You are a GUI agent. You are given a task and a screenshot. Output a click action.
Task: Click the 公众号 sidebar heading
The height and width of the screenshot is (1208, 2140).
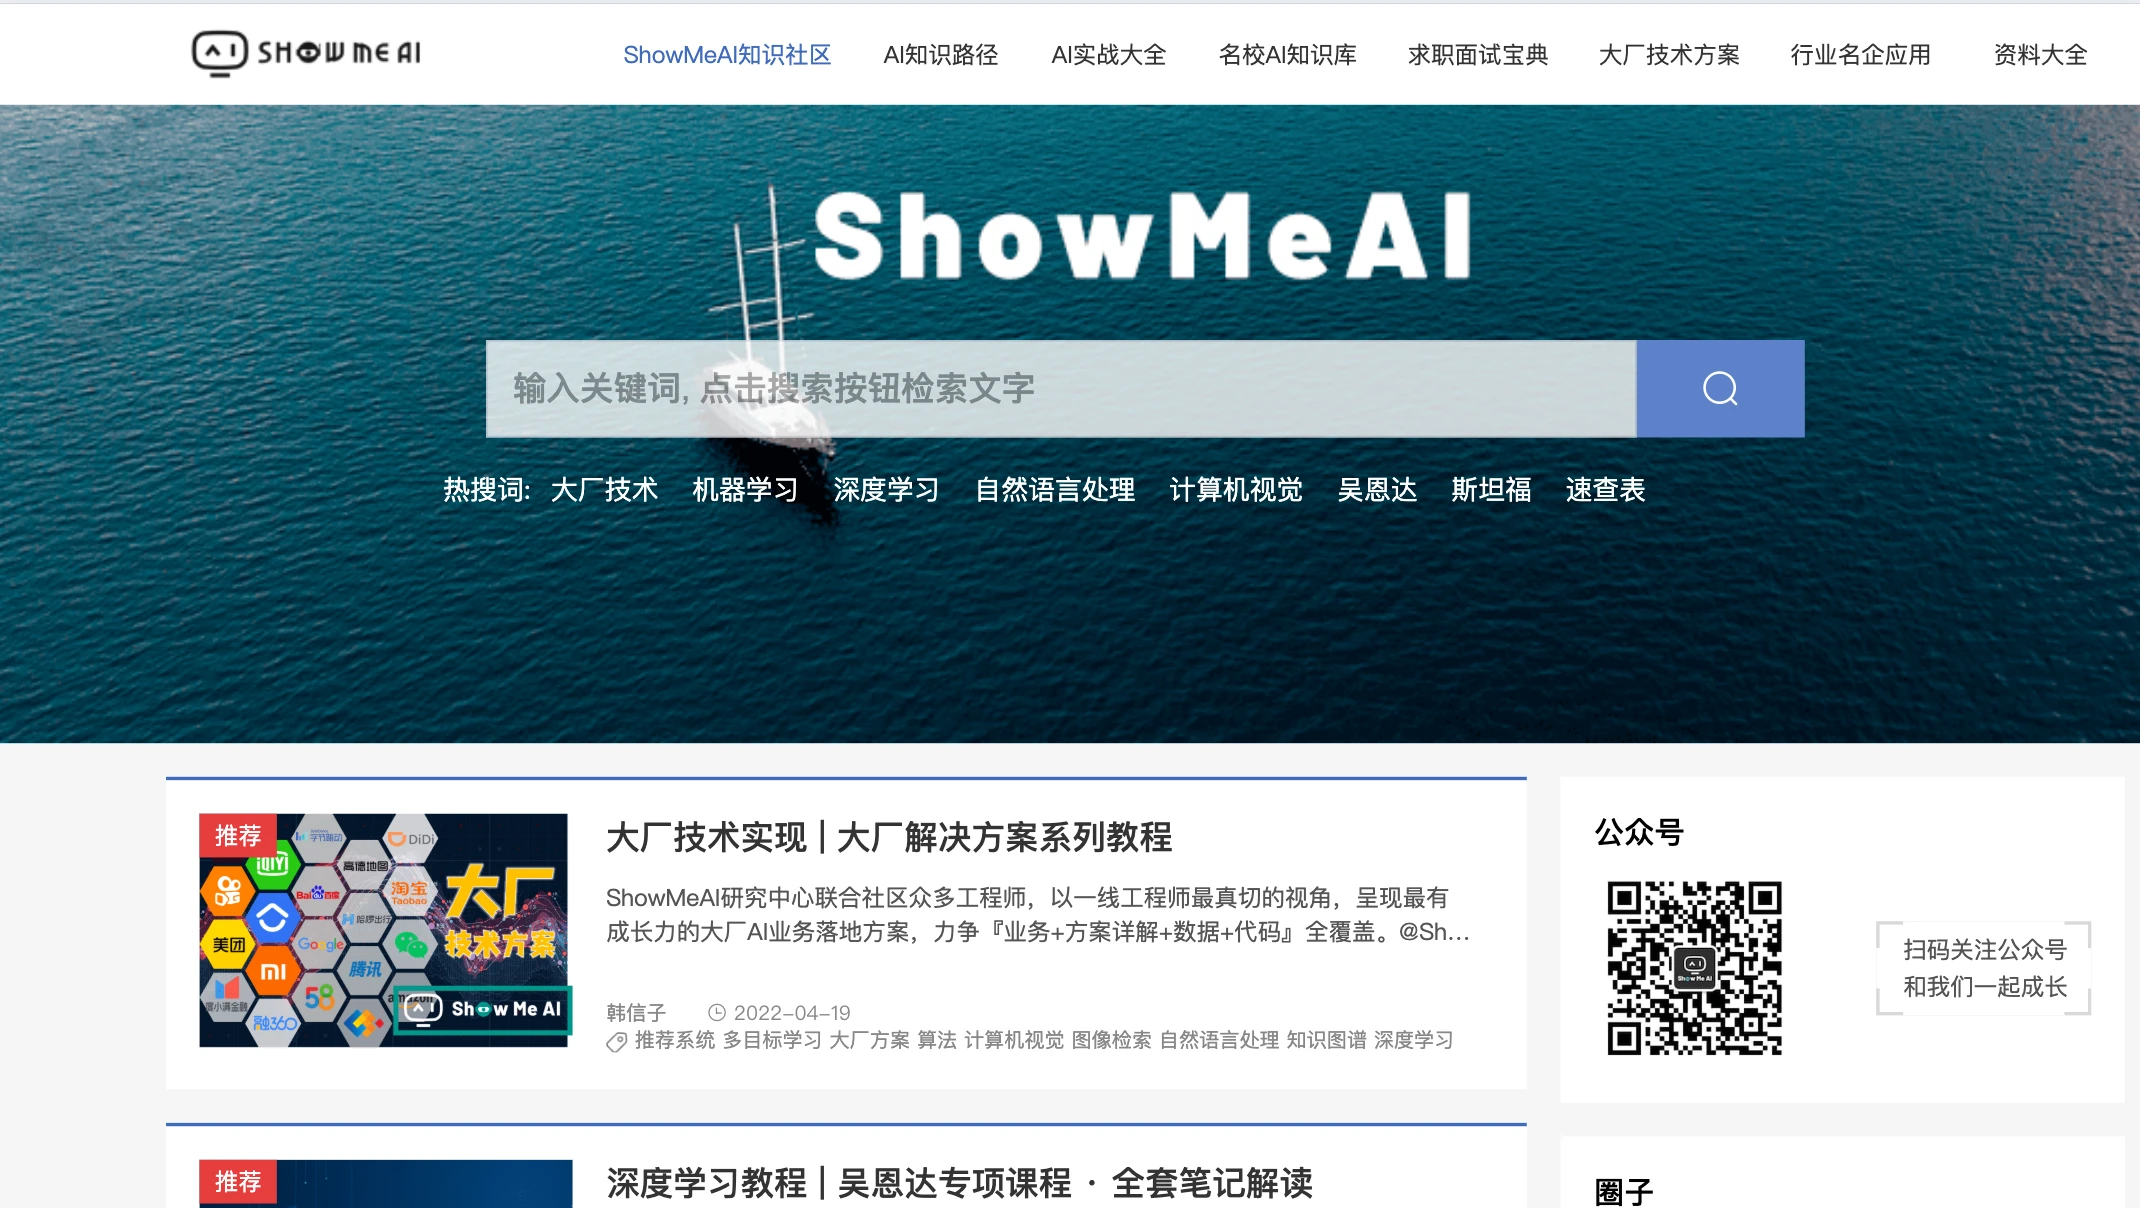click(x=1639, y=832)
